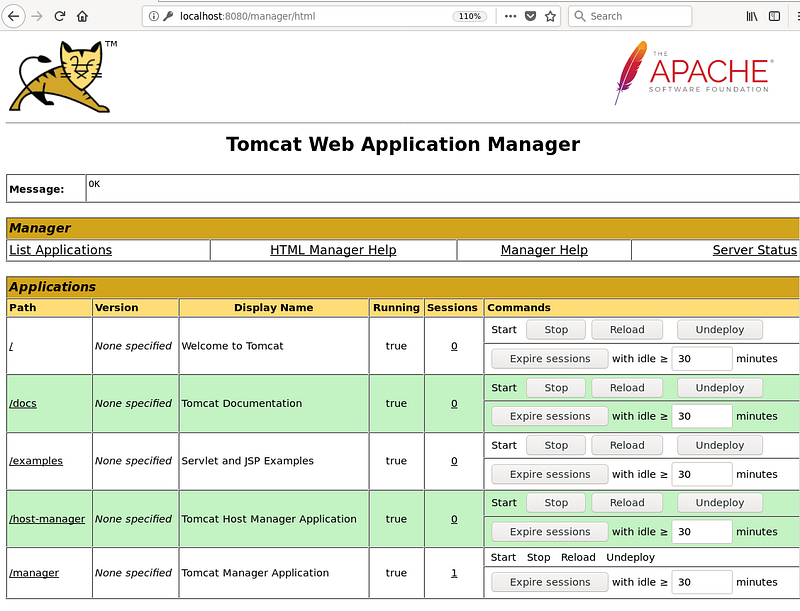The image size is (800, 611).
Task: Open the browser home page icon
Action: [82, 16]
